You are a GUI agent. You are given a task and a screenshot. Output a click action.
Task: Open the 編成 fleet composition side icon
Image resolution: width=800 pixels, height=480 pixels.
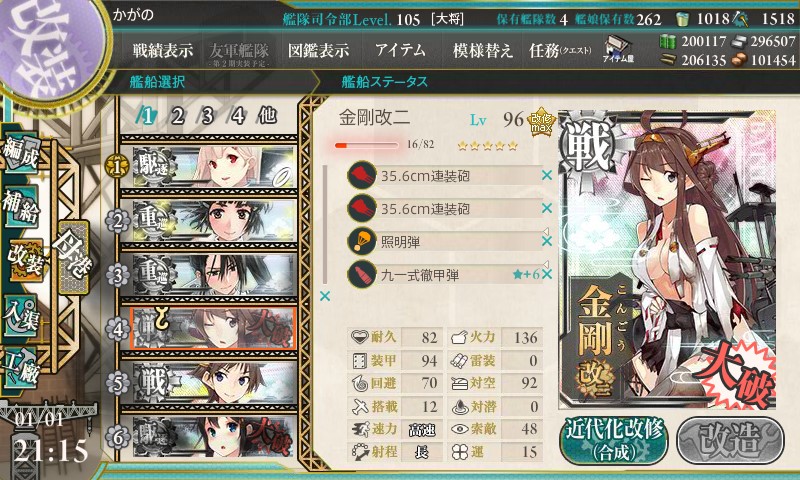[21, 153]
